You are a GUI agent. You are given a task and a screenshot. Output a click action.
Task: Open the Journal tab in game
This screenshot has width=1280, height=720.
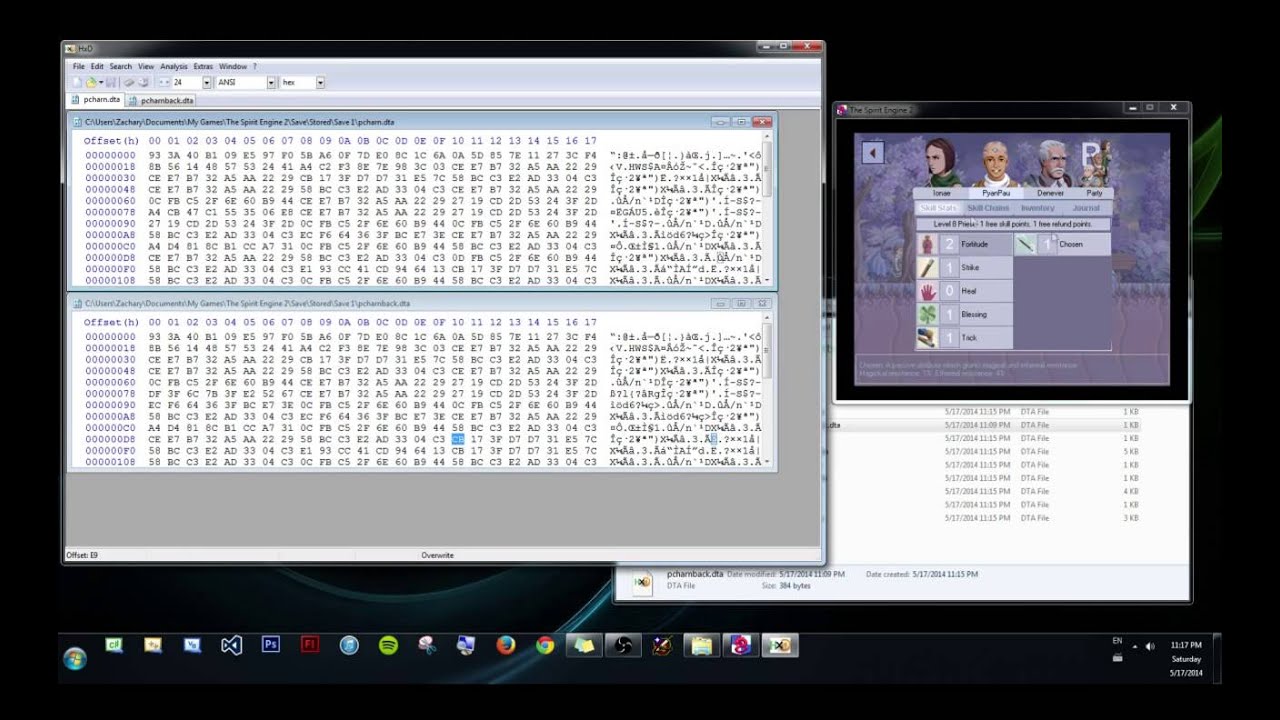click(x=1085, y=208)
